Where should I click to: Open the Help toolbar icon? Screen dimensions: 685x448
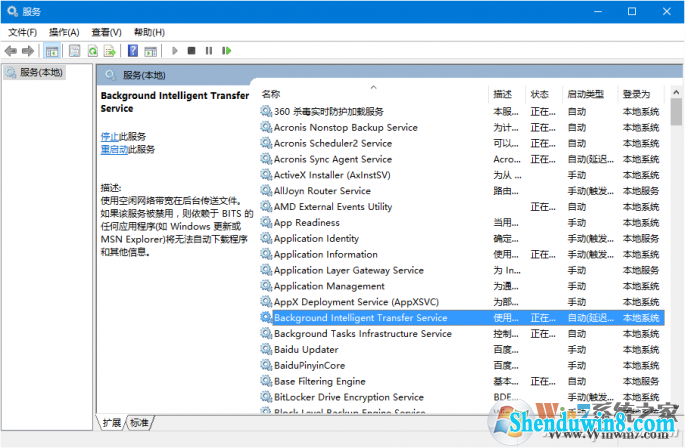click(133, 51)
